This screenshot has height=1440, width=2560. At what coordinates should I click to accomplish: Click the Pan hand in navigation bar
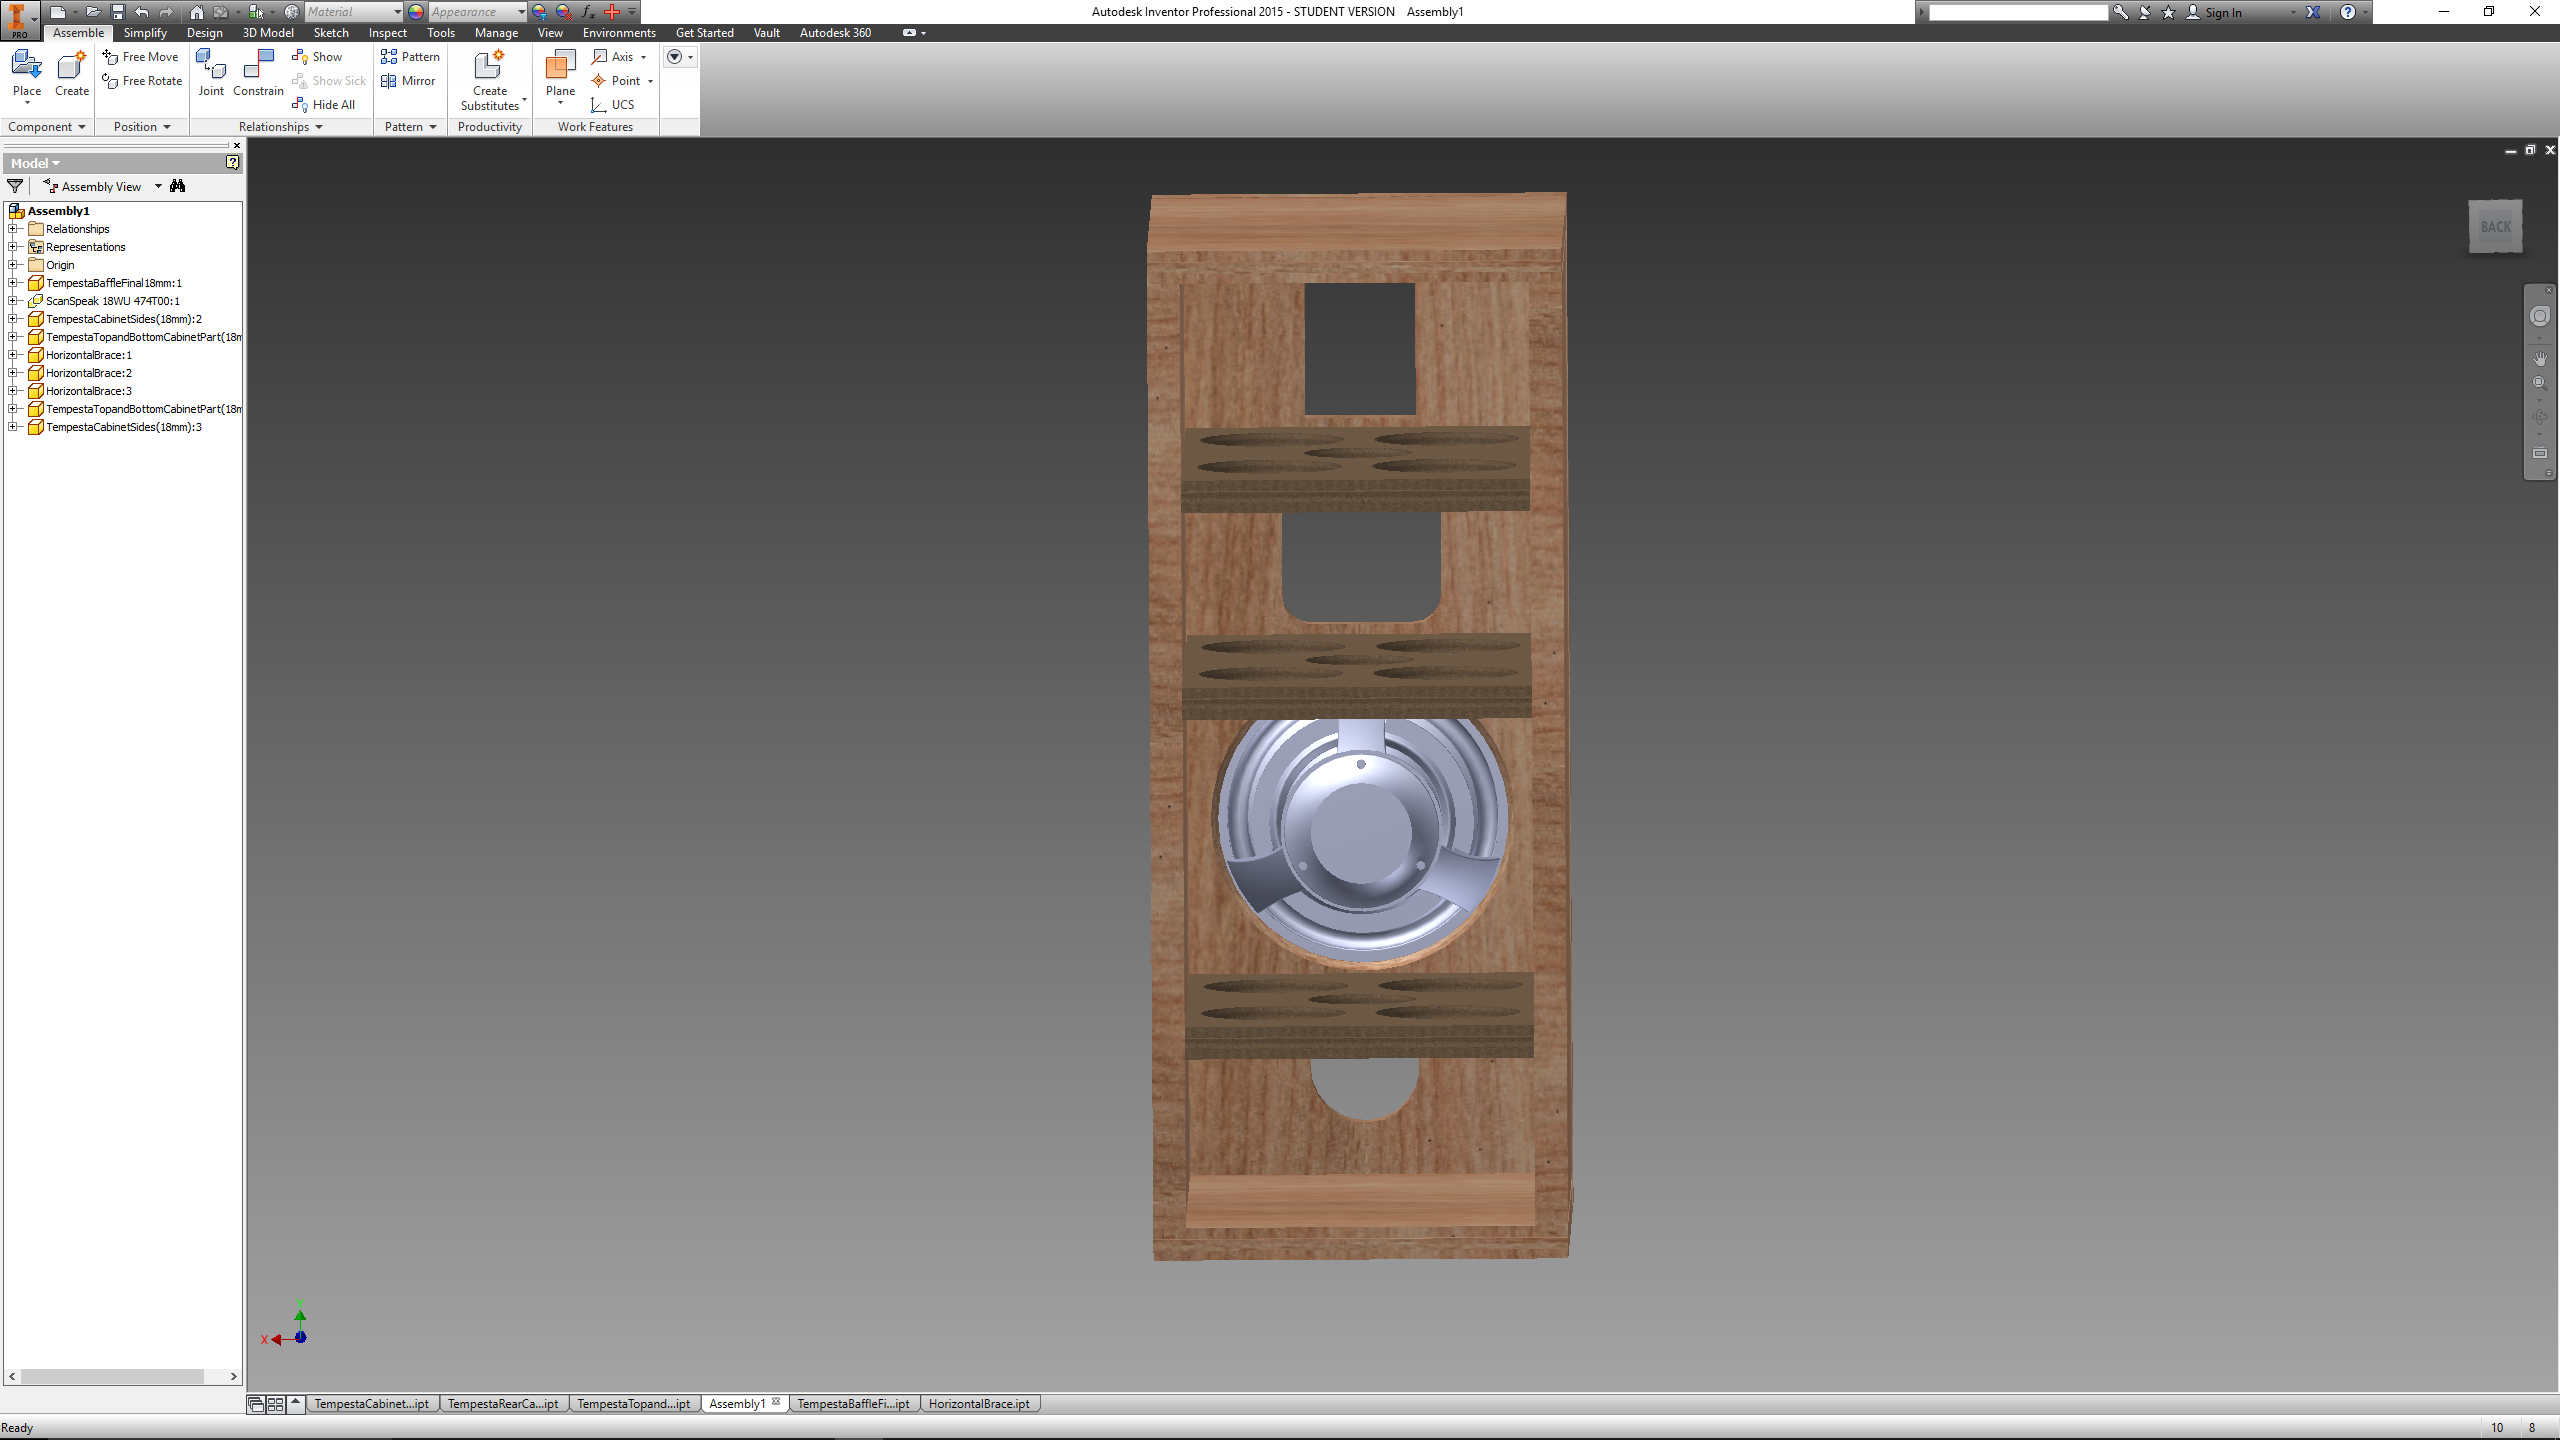click(2540, 358)
